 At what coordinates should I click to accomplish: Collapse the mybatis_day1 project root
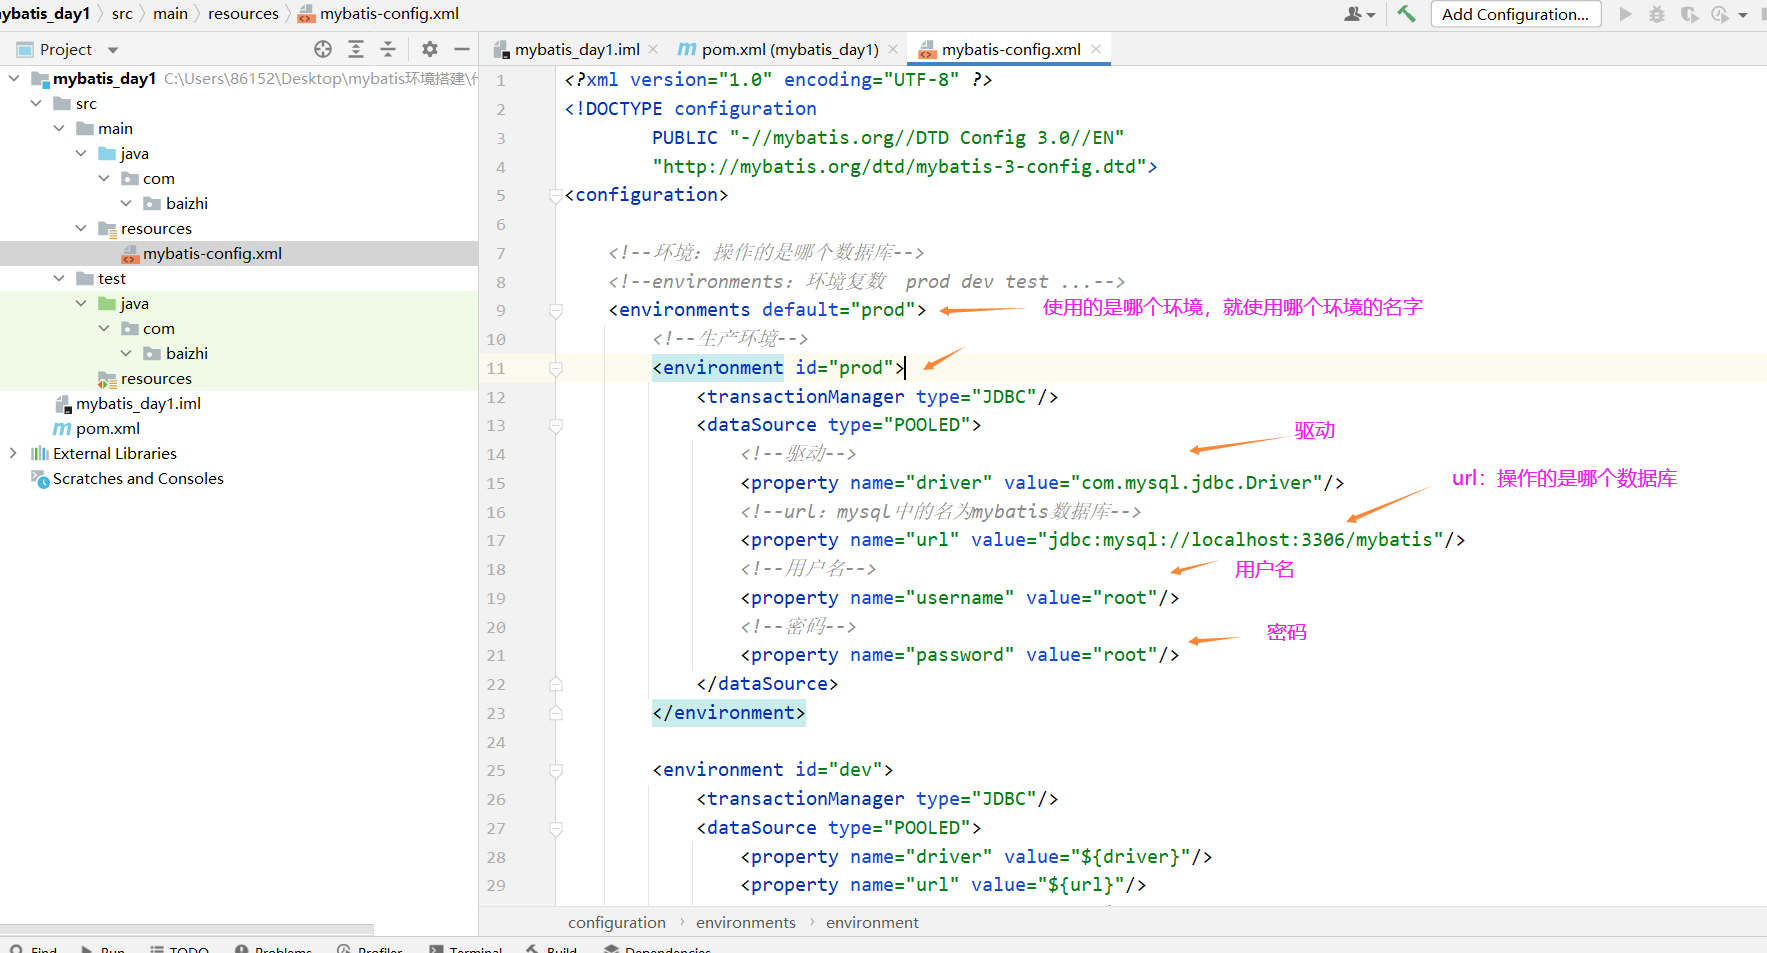pos(14,78)
